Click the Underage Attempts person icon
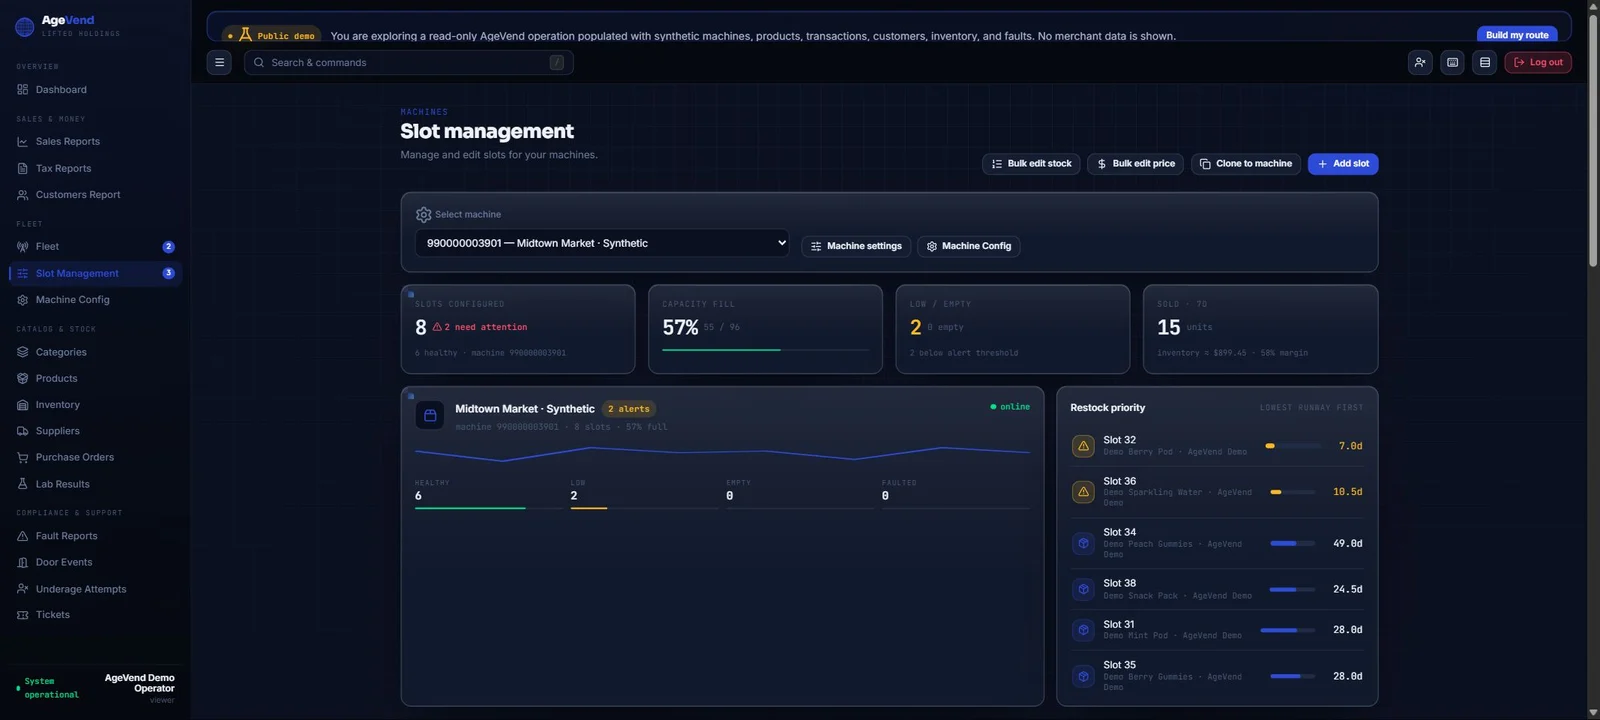Screen dimensions: 1600x720 click(x=23, y=589)
